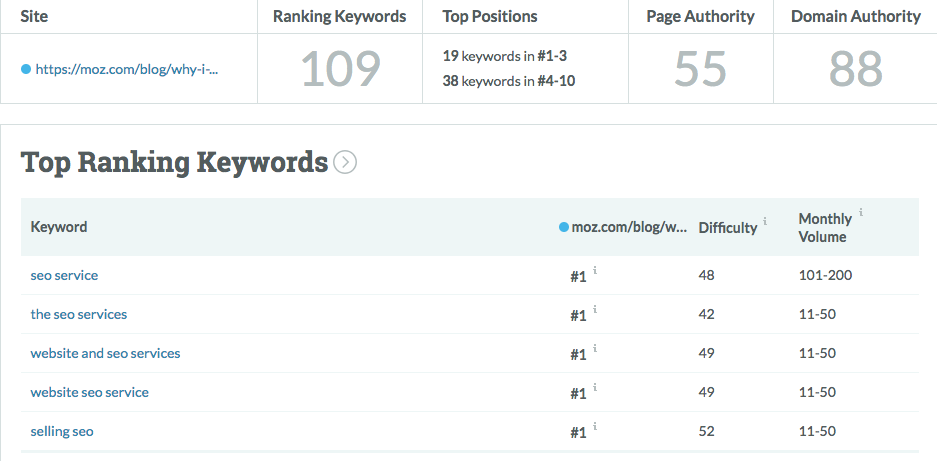937x461 pixels.
Task: Click the Top Ranking Keywords heading
Action: click(x=174, y=162)
